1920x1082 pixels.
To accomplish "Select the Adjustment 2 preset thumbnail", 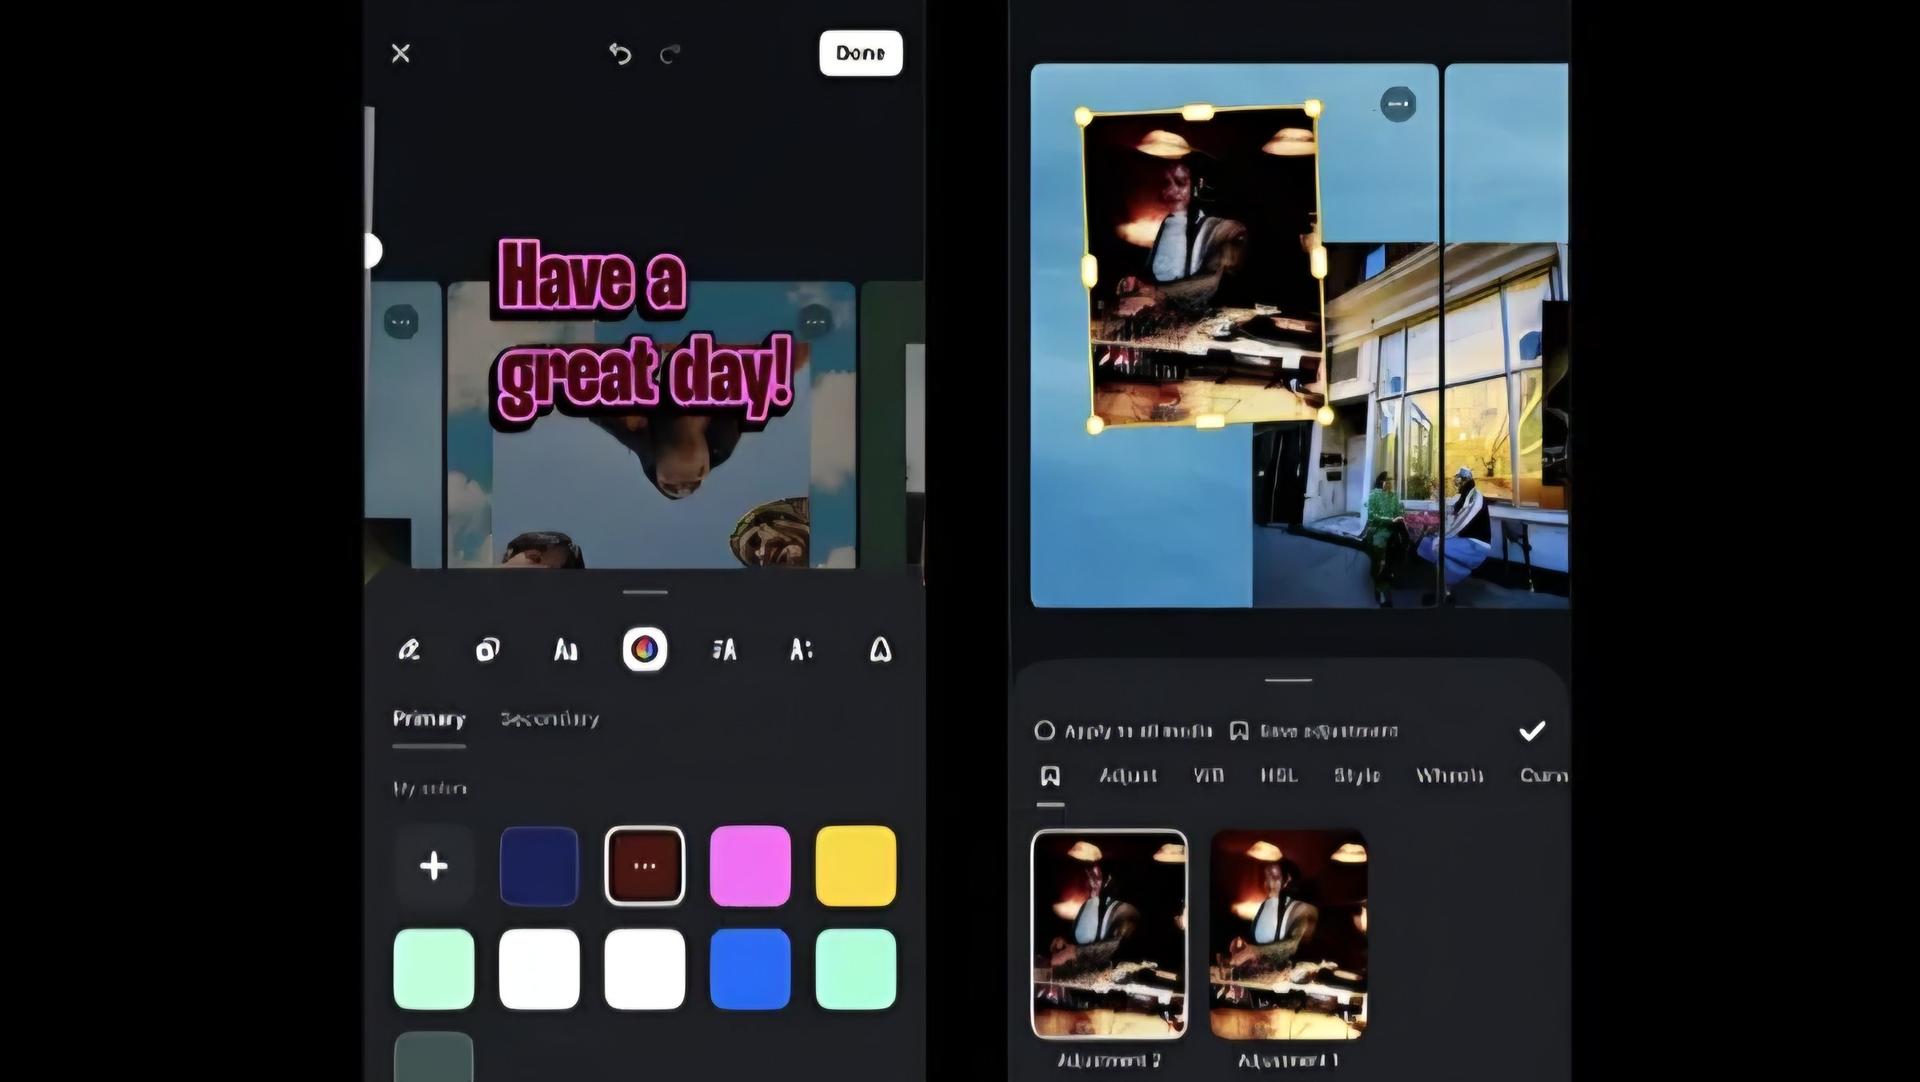I will click(1110, 934).
